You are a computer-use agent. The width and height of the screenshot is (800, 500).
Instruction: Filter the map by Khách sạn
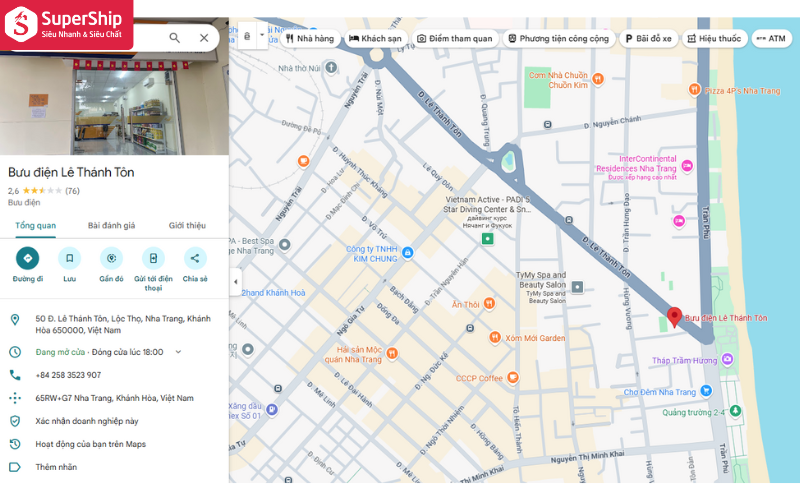(x=375, y=38)
